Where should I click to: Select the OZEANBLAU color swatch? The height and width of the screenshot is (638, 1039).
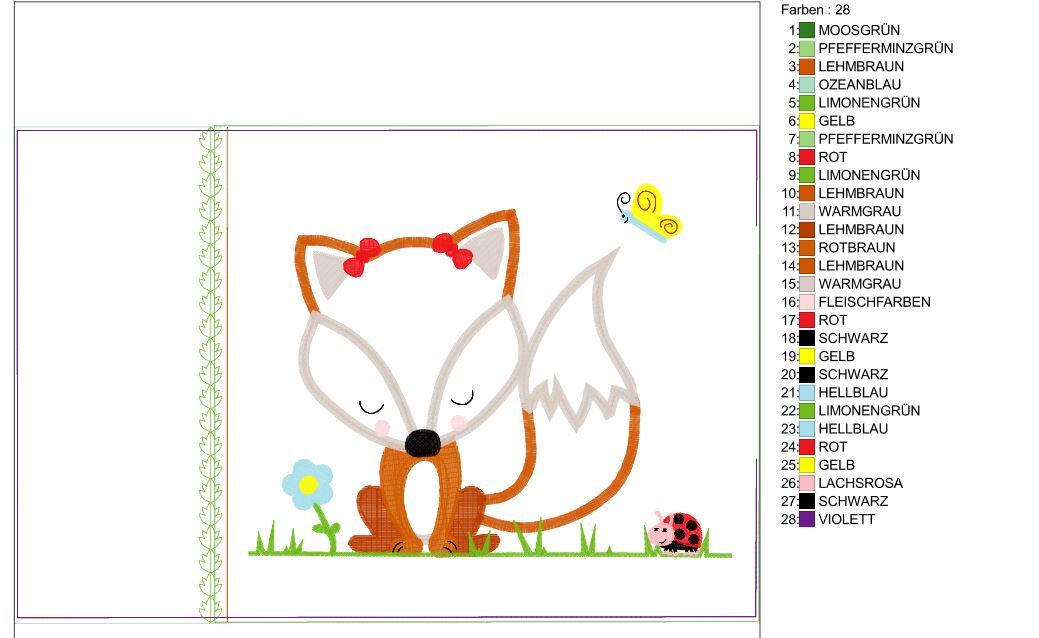807,85
